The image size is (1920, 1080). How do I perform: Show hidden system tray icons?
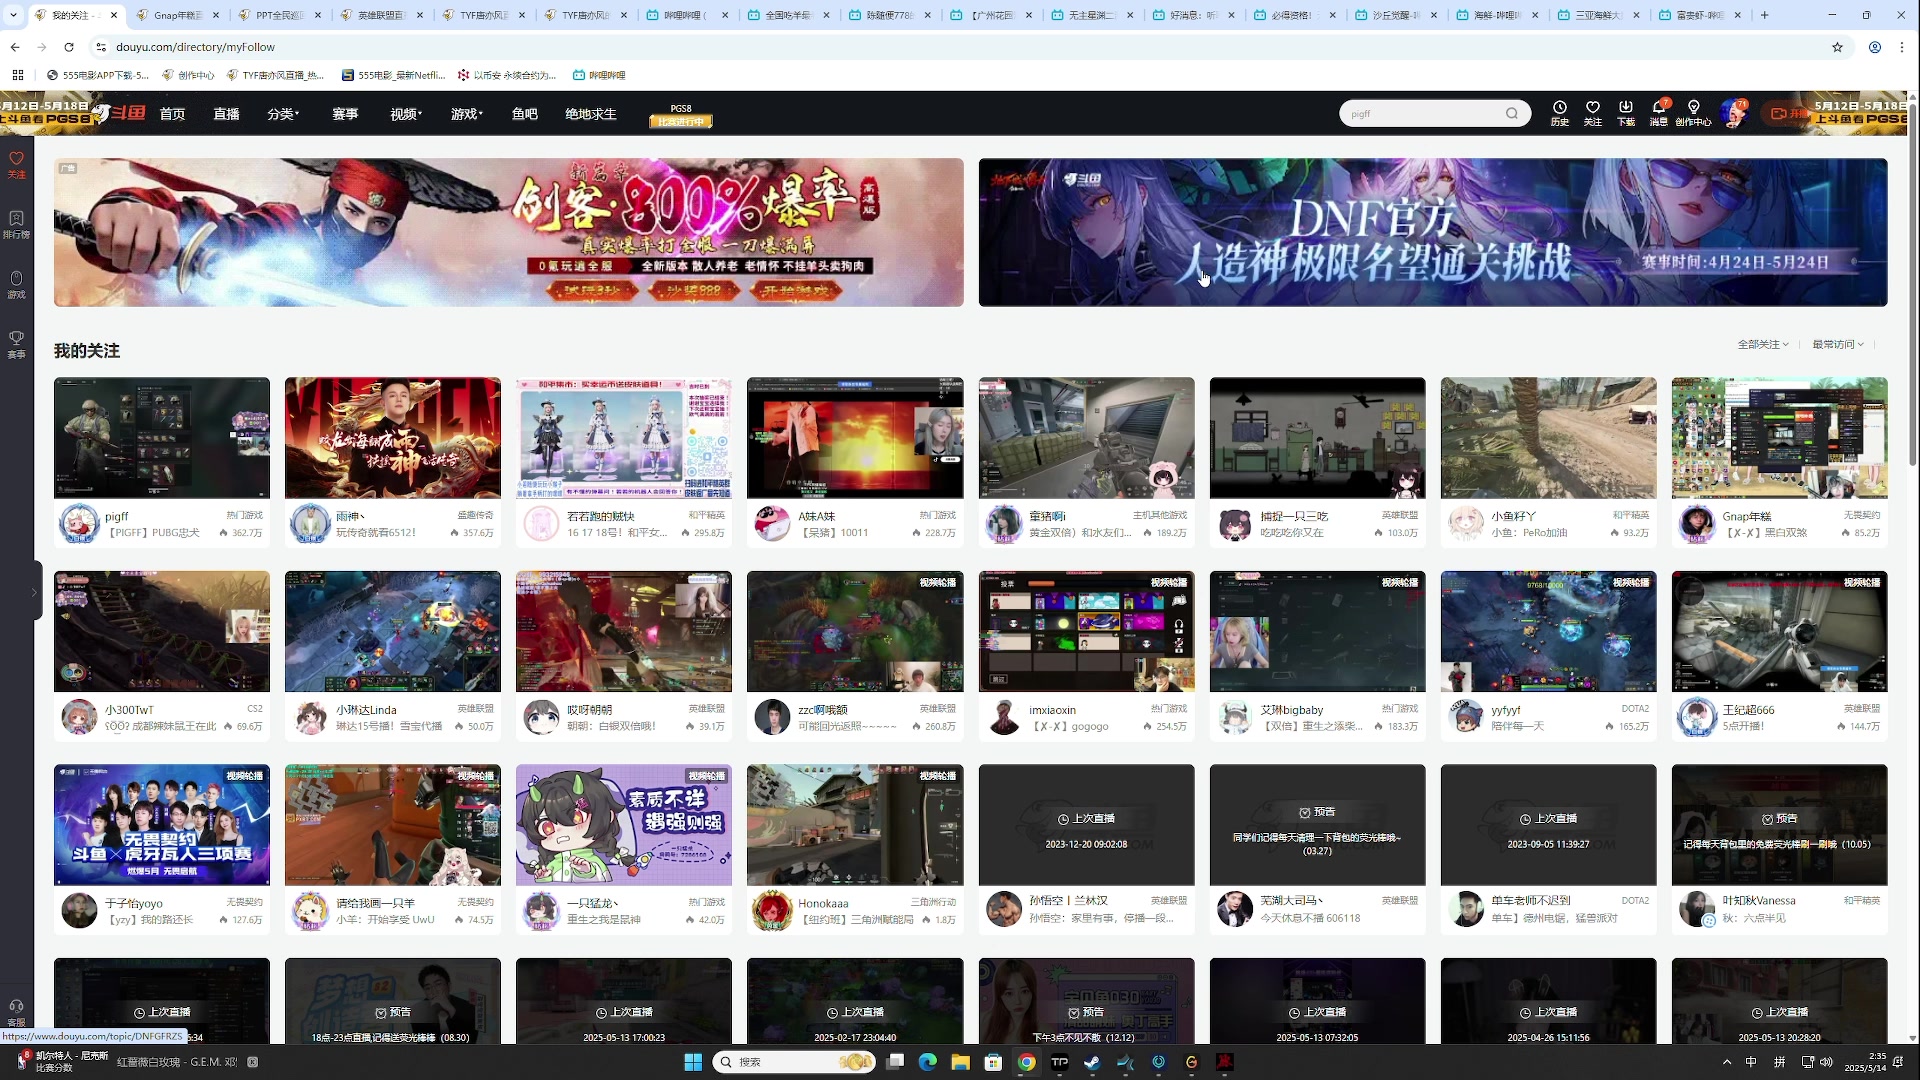click(x=1727, y=1062)
